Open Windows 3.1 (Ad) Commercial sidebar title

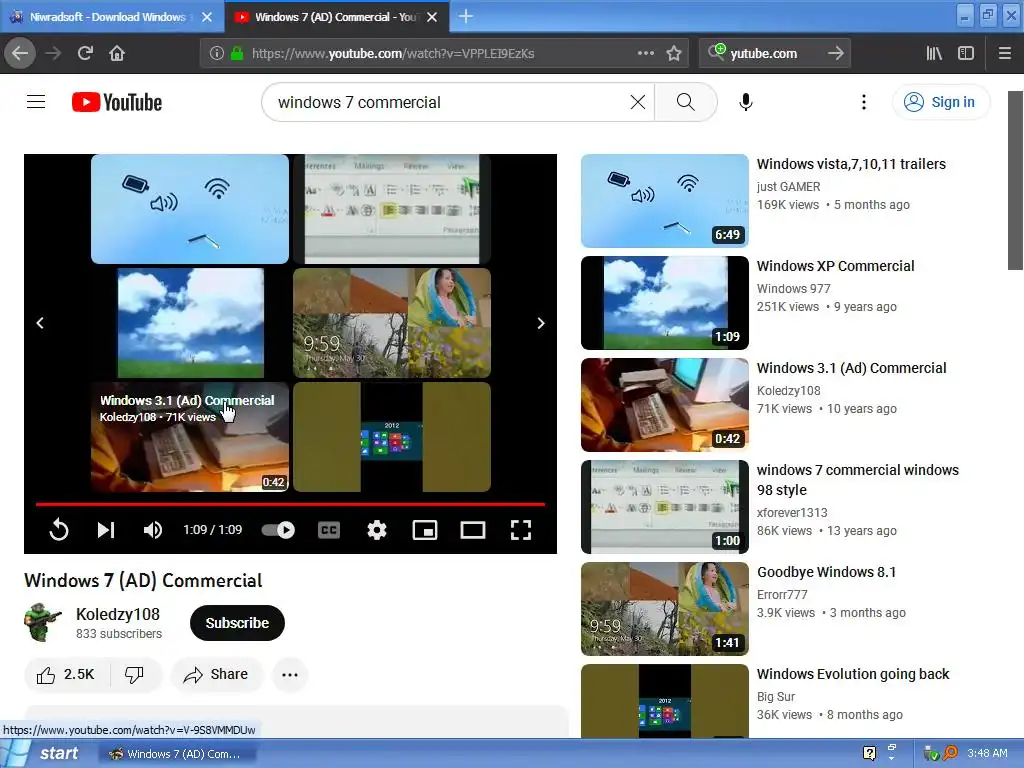(x=852, y=368)
